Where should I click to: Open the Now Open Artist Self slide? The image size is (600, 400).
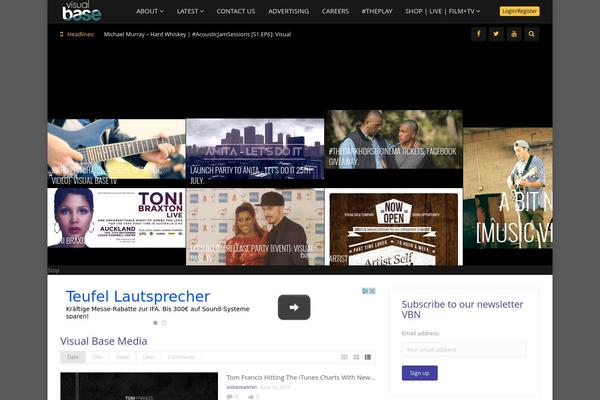click(x=394, y=229)
